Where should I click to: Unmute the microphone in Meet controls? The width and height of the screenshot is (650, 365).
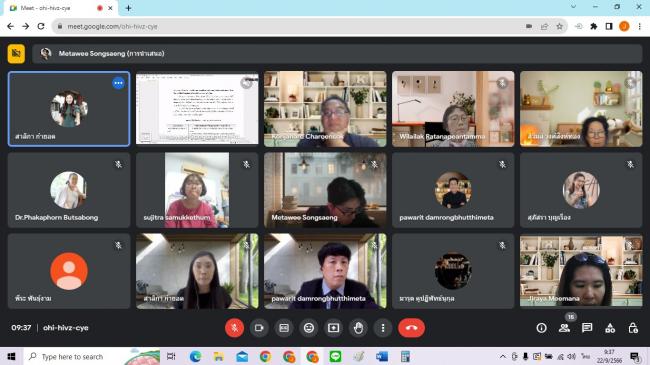tap(234, 328)
